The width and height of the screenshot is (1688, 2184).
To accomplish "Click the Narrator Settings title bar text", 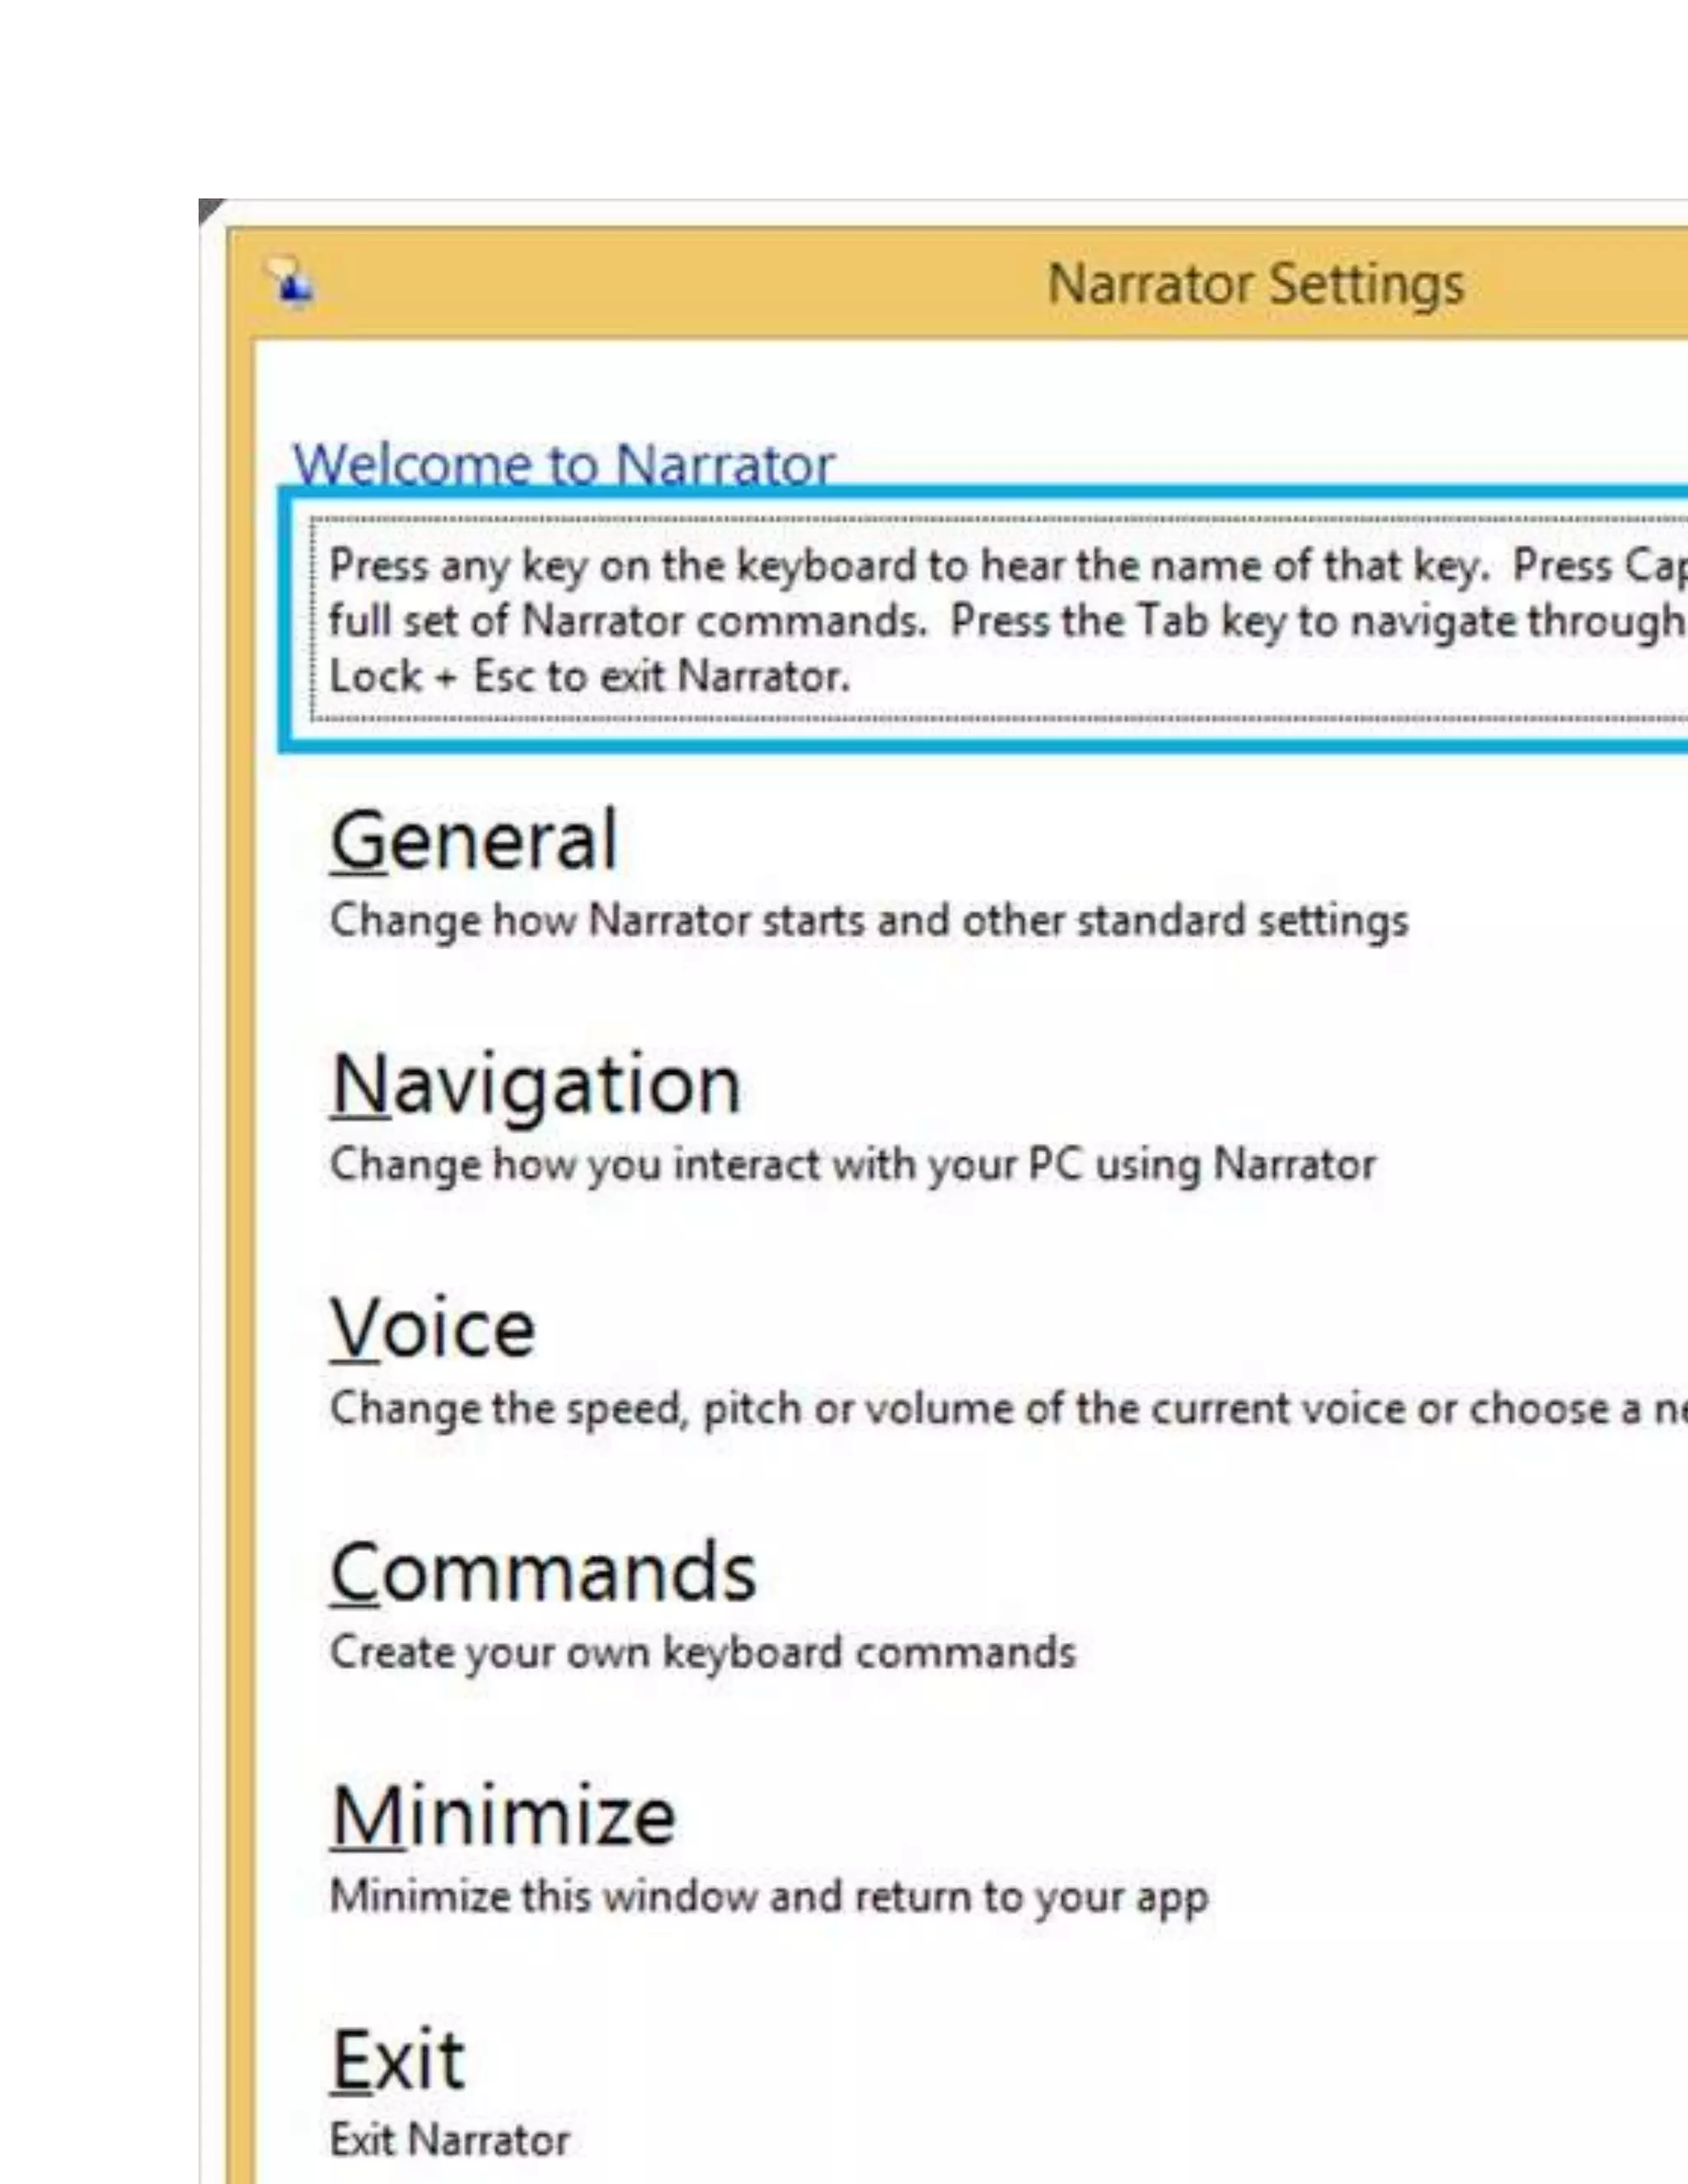I will click(1255, 284).
